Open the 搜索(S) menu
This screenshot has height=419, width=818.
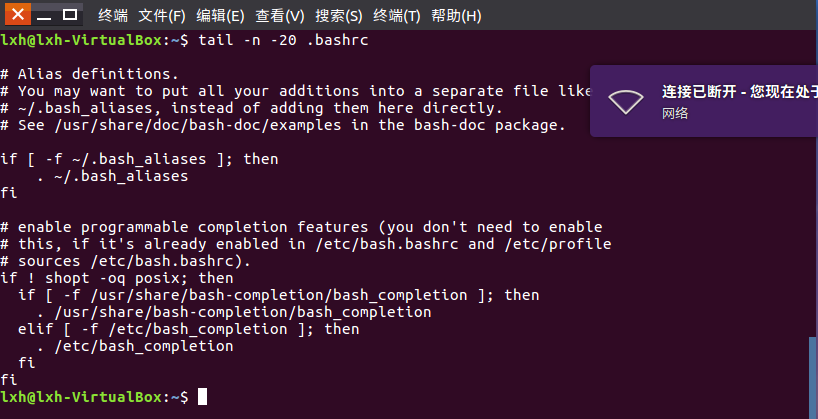339,16
